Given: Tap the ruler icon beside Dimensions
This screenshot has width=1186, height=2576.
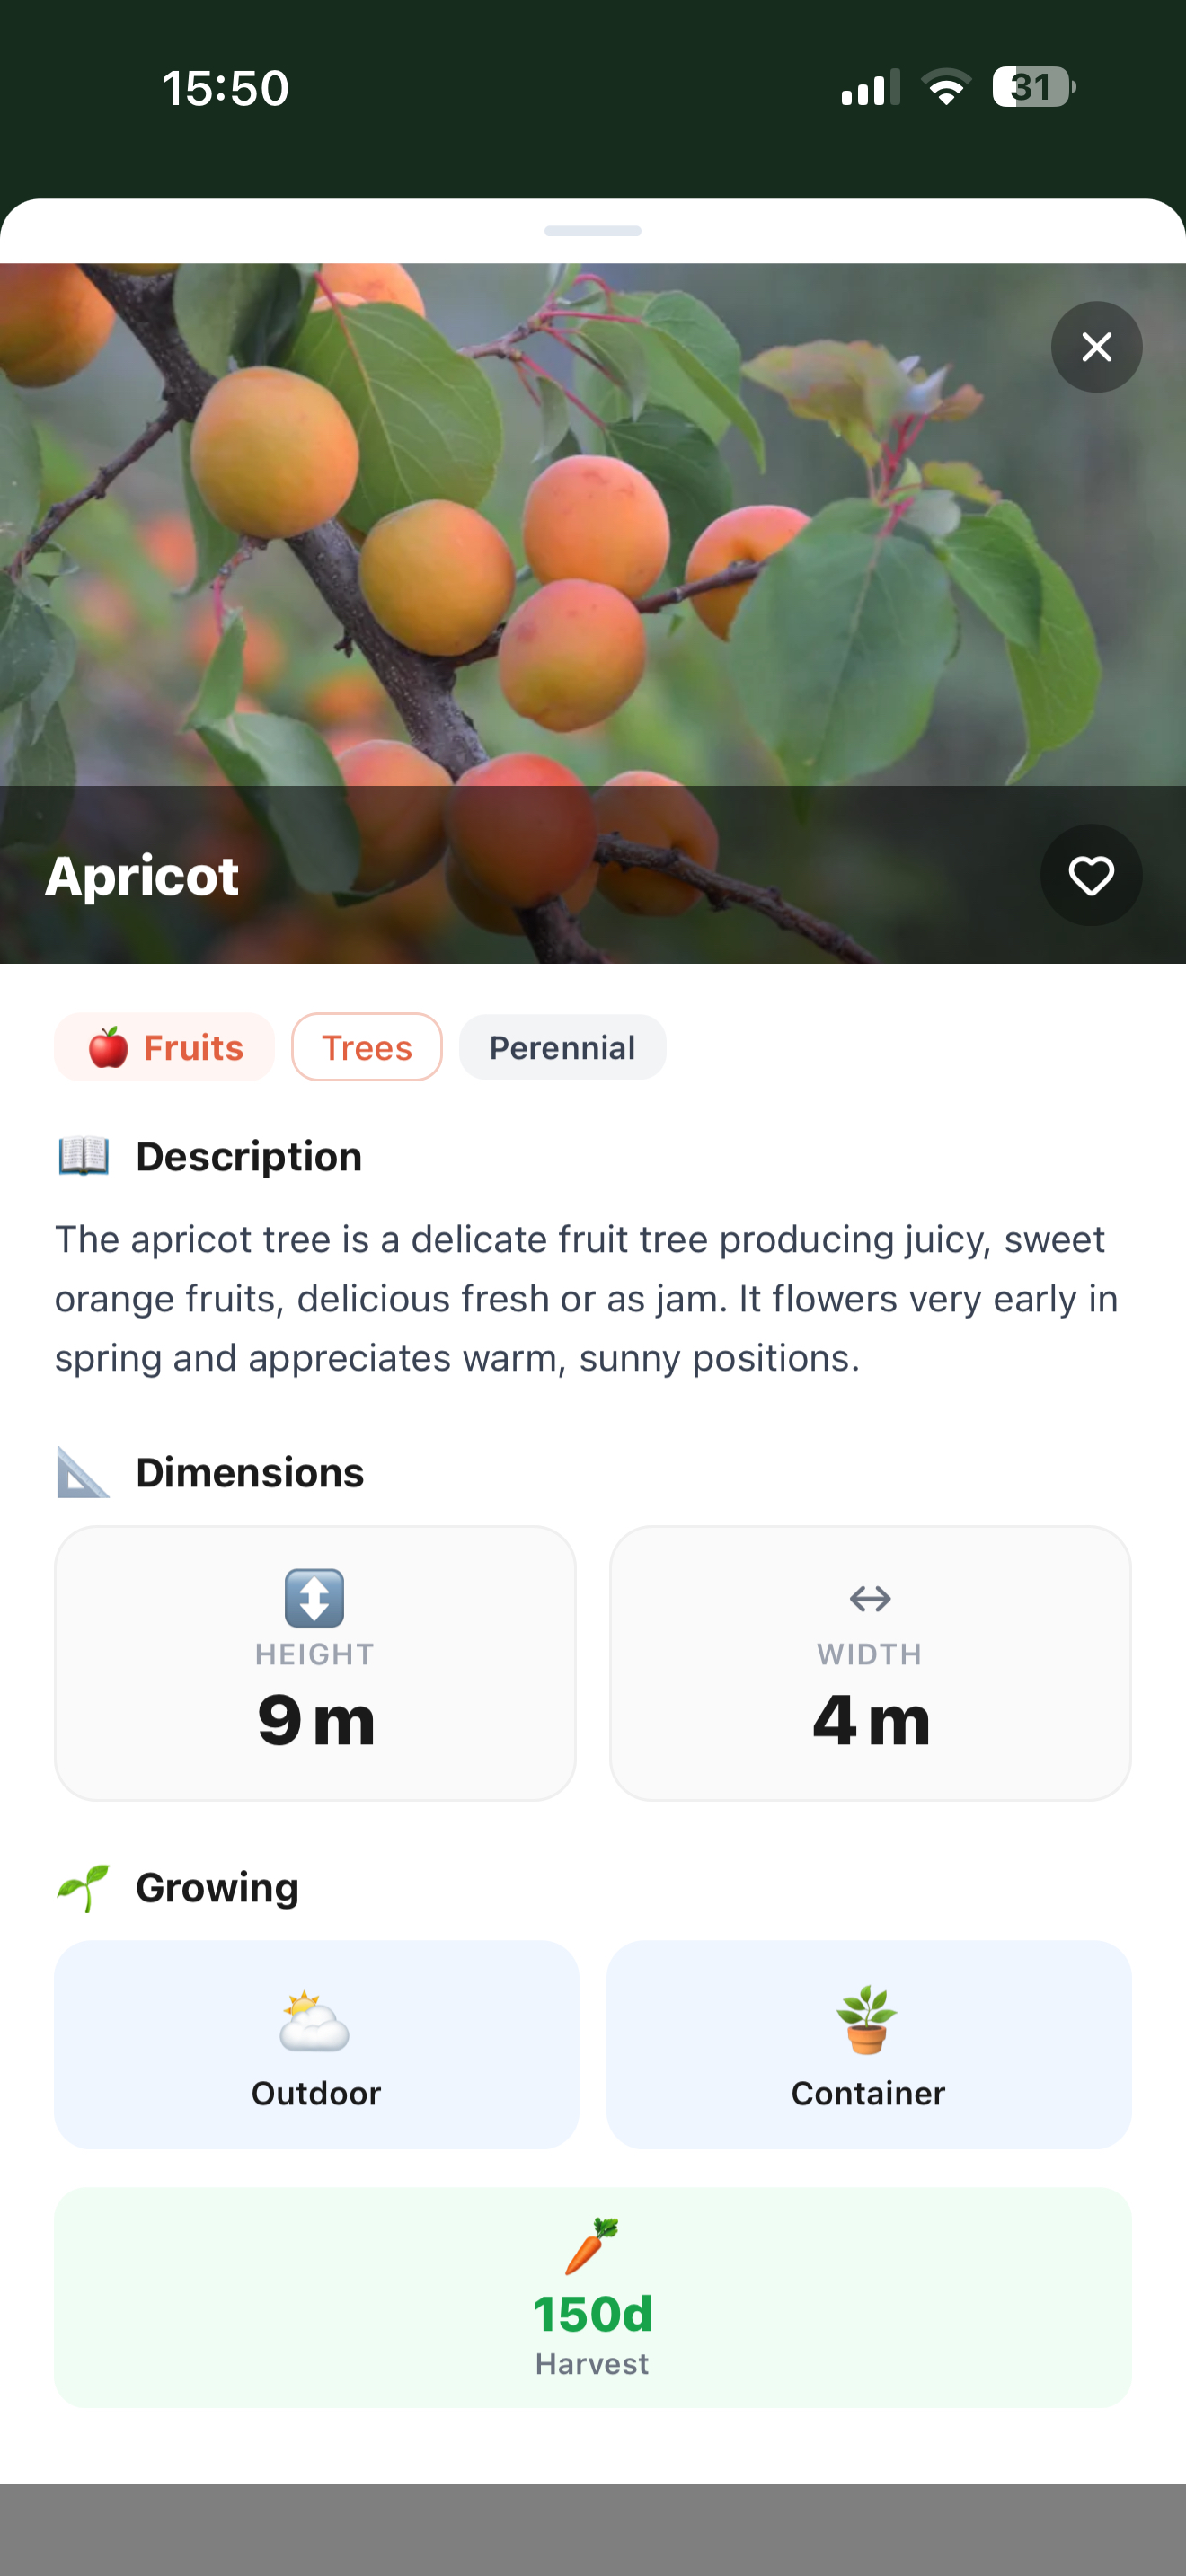Looking at the screenshot, I should tap(83, 1472).
